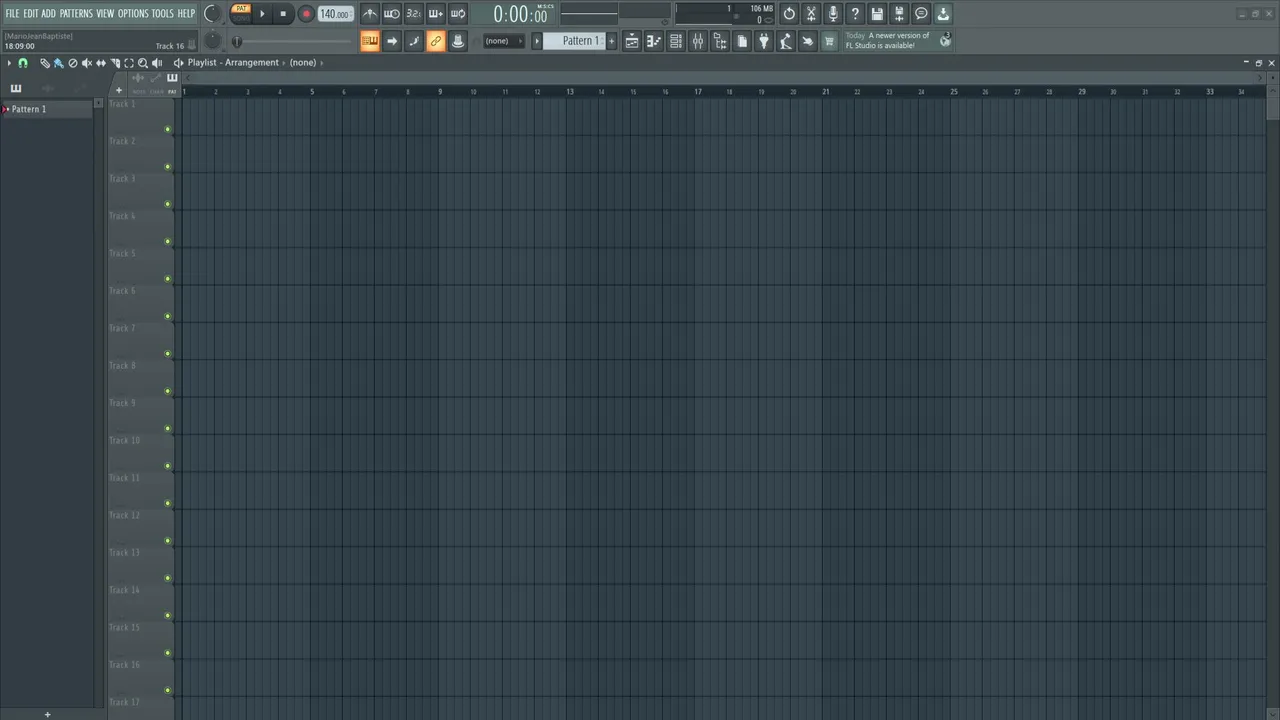Open the audio editor scissors icon
This screenshot has width=1280, height=720.
tap(811, 14)
